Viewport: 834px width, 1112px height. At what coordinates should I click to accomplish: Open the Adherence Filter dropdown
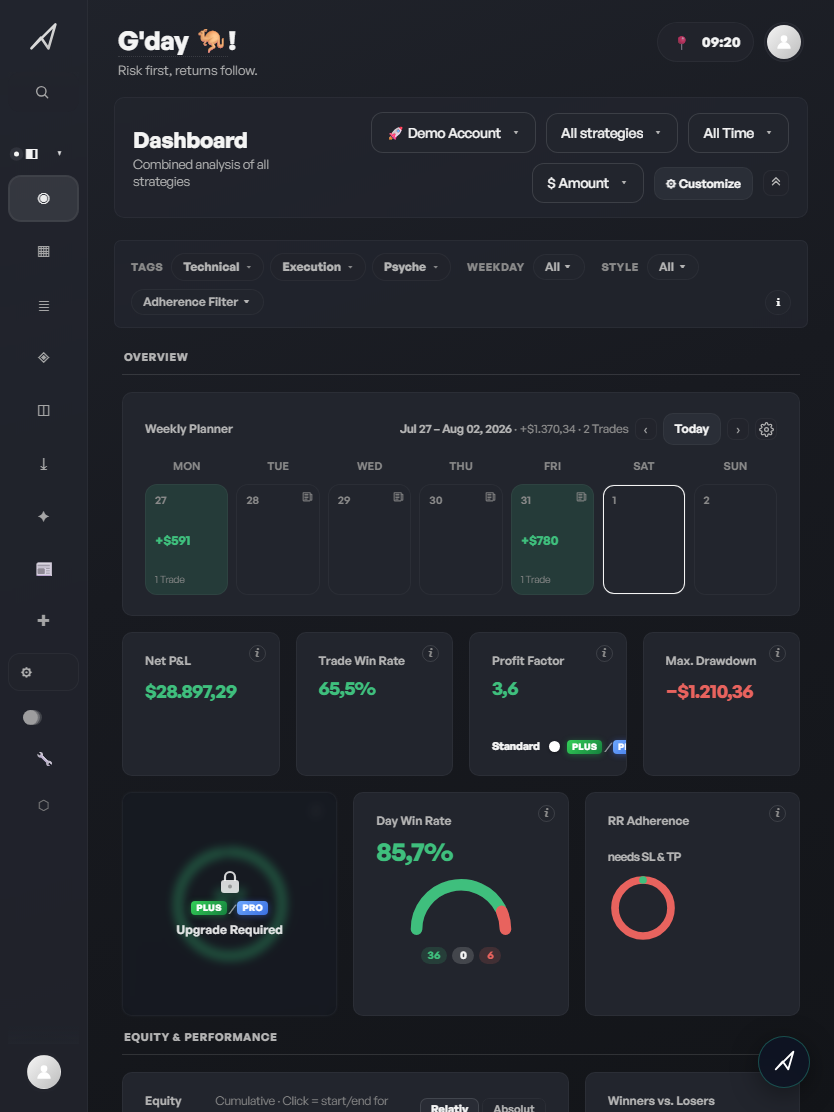(x=197, y=302)
